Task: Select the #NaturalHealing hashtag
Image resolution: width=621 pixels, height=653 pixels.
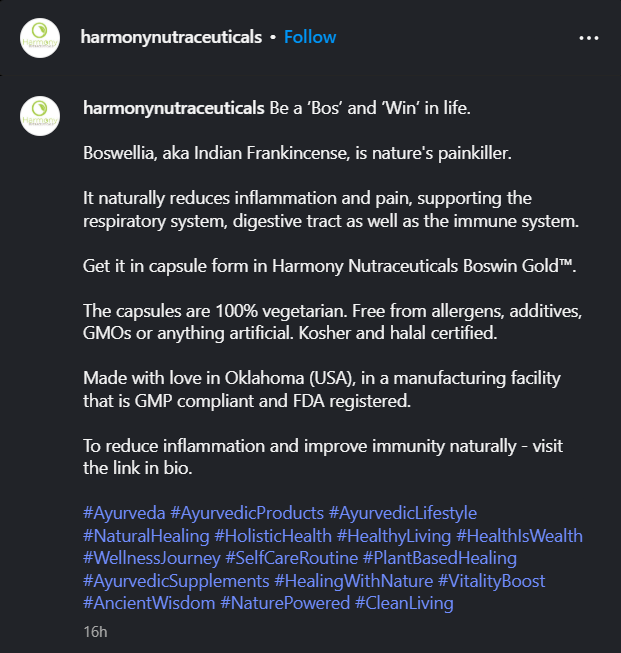Action: [146, 536]
